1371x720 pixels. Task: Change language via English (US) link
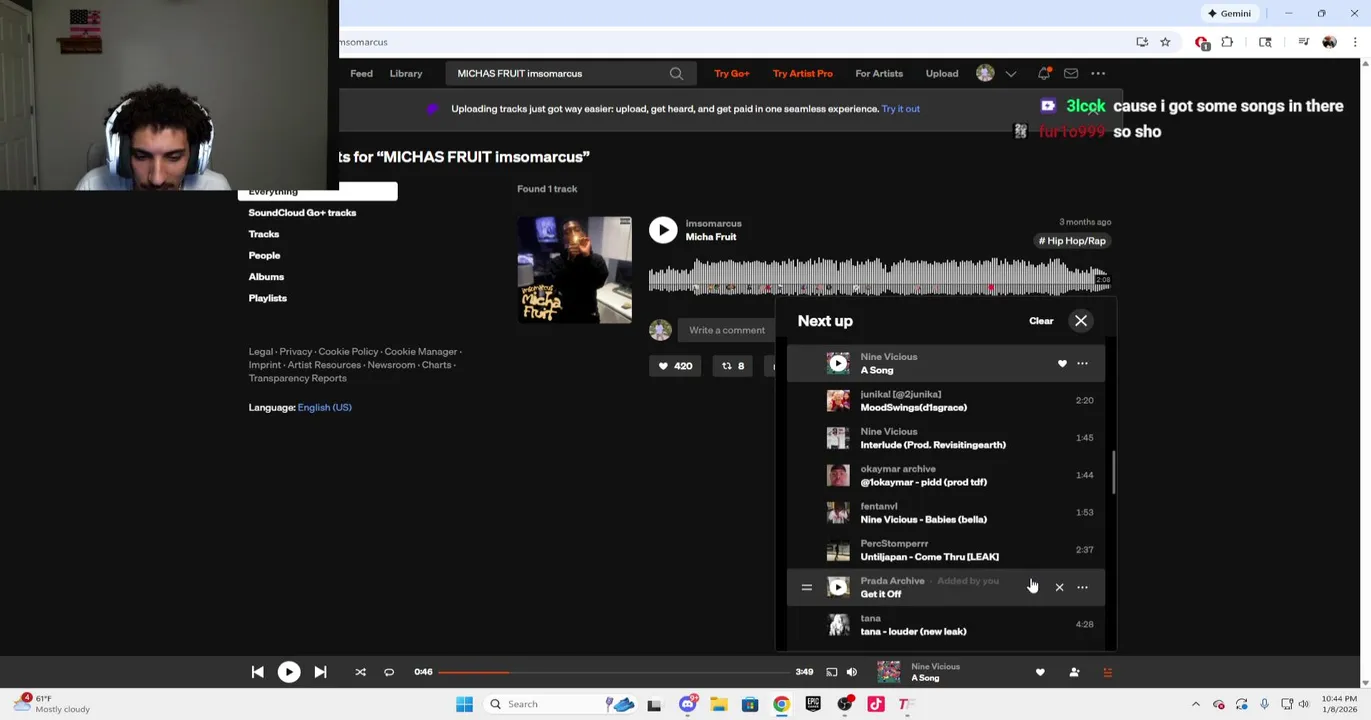(x=324, y=407)
